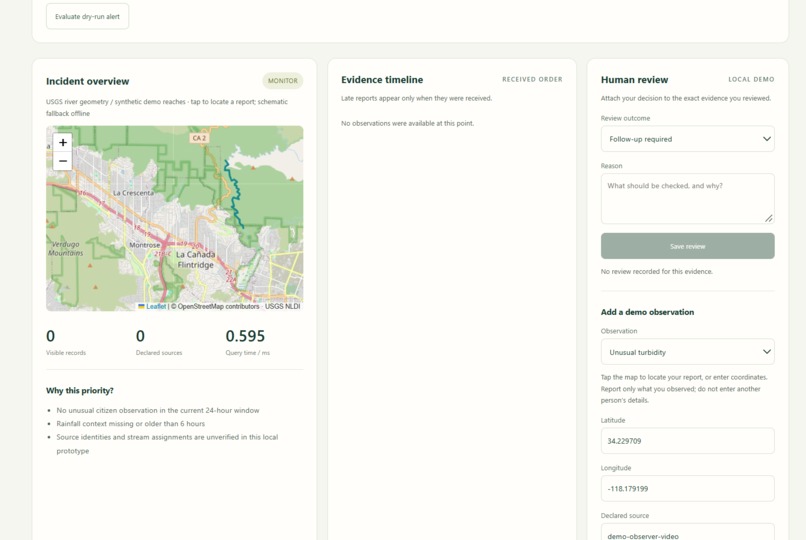Click the Montrose label on the map

point(144,245)
